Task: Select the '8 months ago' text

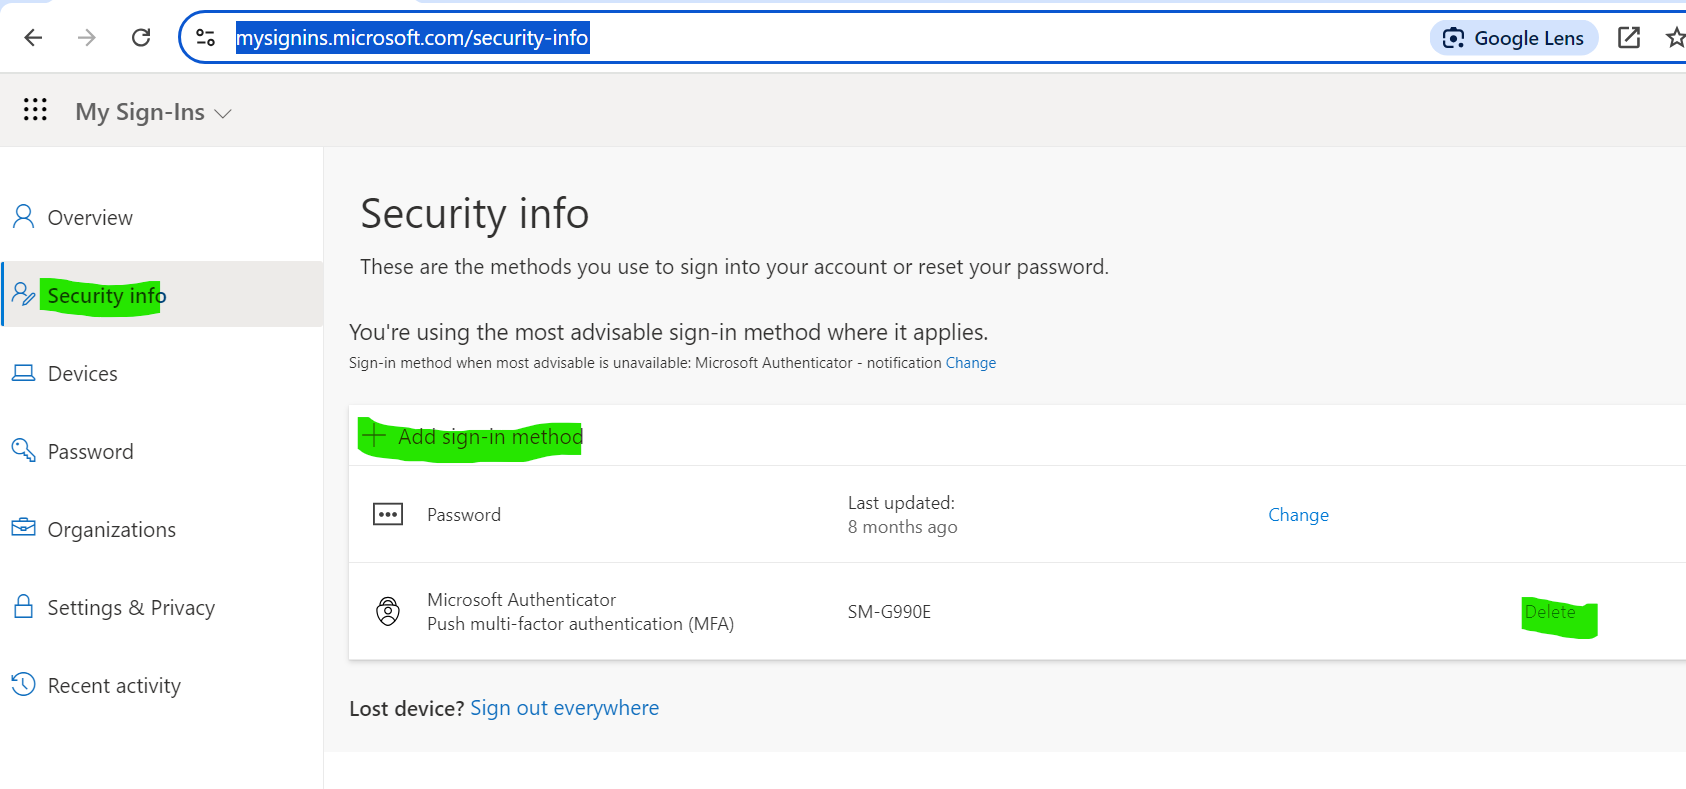Action: click(903, 527)
